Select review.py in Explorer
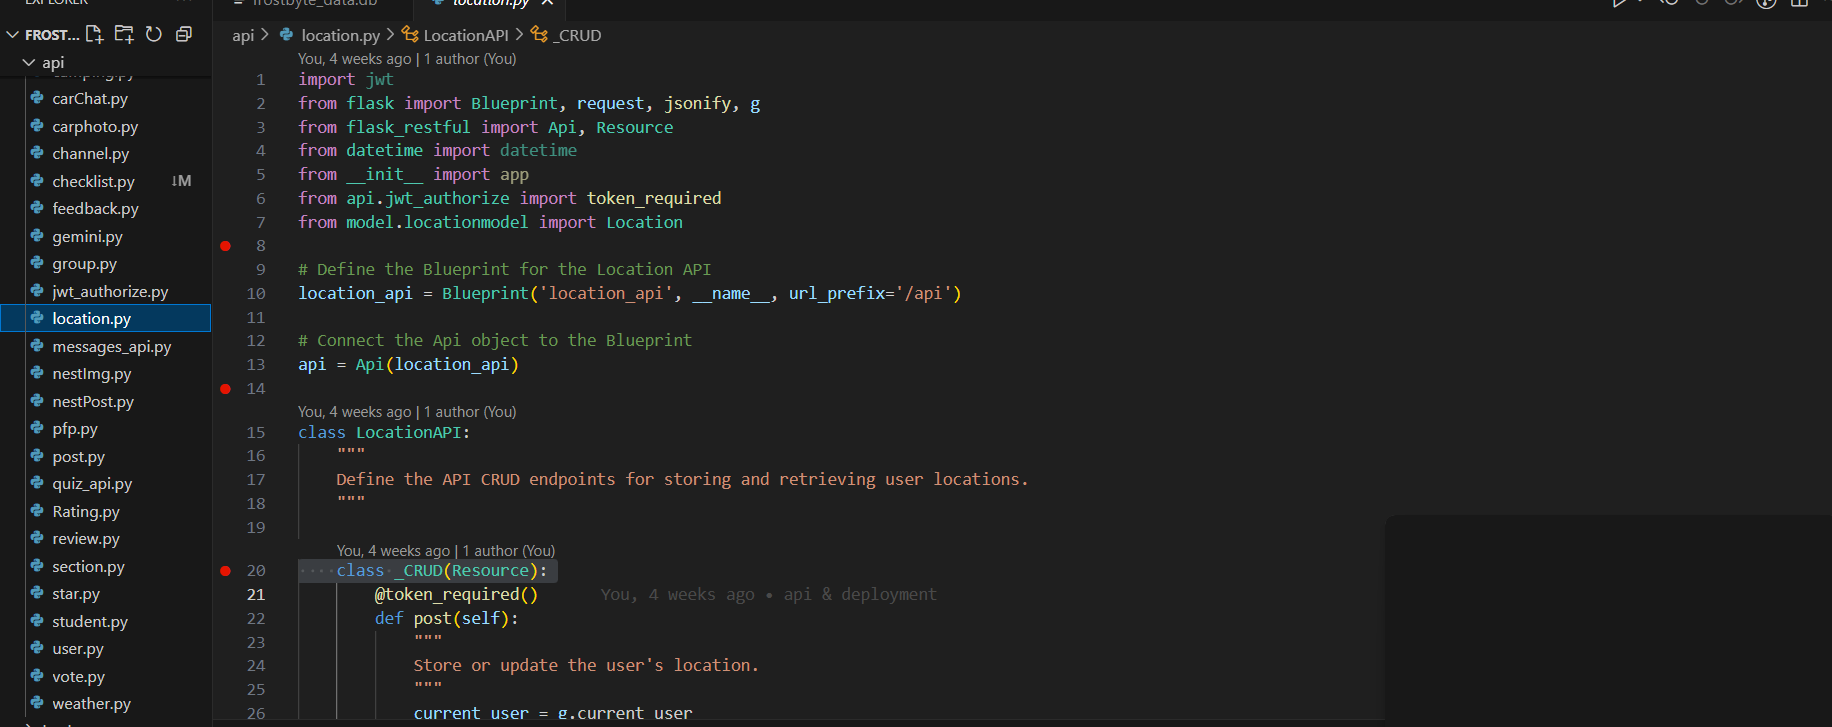 point(86,539)
